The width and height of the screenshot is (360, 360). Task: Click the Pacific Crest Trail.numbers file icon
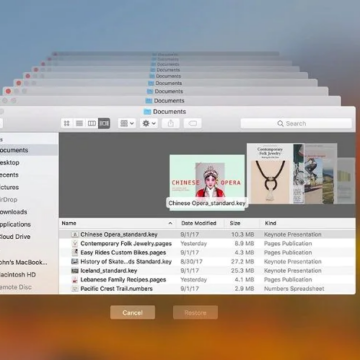coord(75,289)
